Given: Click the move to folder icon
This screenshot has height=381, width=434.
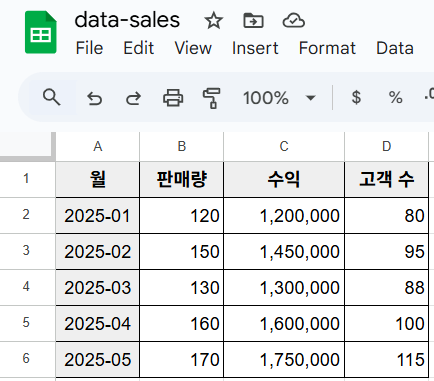Looking at the screenshot, I should (253, 21).
